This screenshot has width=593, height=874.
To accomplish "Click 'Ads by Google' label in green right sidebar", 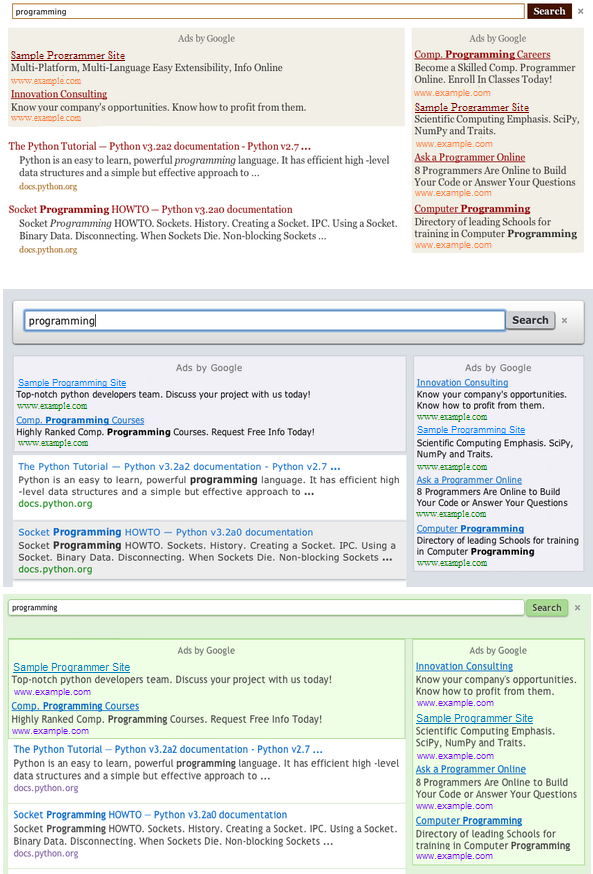I will (x=498, y=650).
